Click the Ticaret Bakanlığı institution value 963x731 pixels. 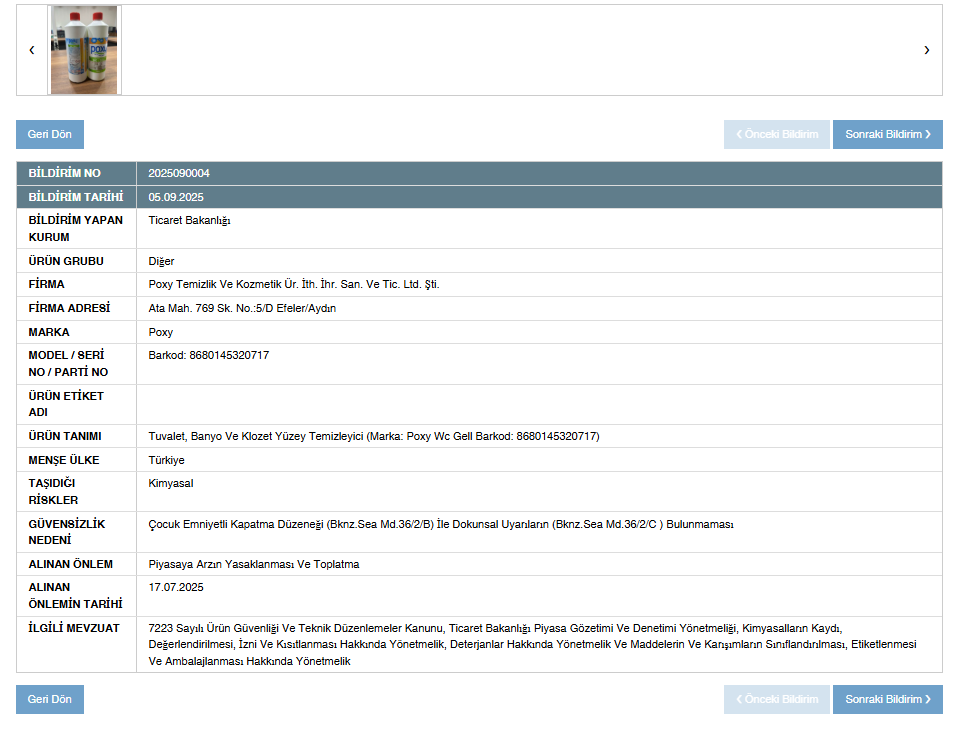(x=189, y=220)
